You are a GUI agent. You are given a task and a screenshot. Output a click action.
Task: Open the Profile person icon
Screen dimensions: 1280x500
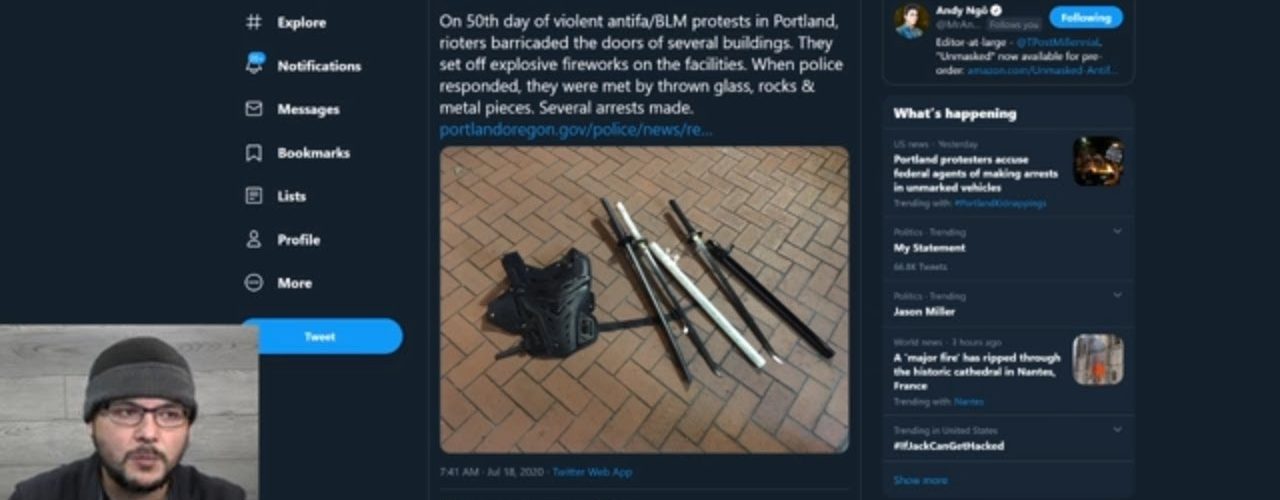pos(254,240)
